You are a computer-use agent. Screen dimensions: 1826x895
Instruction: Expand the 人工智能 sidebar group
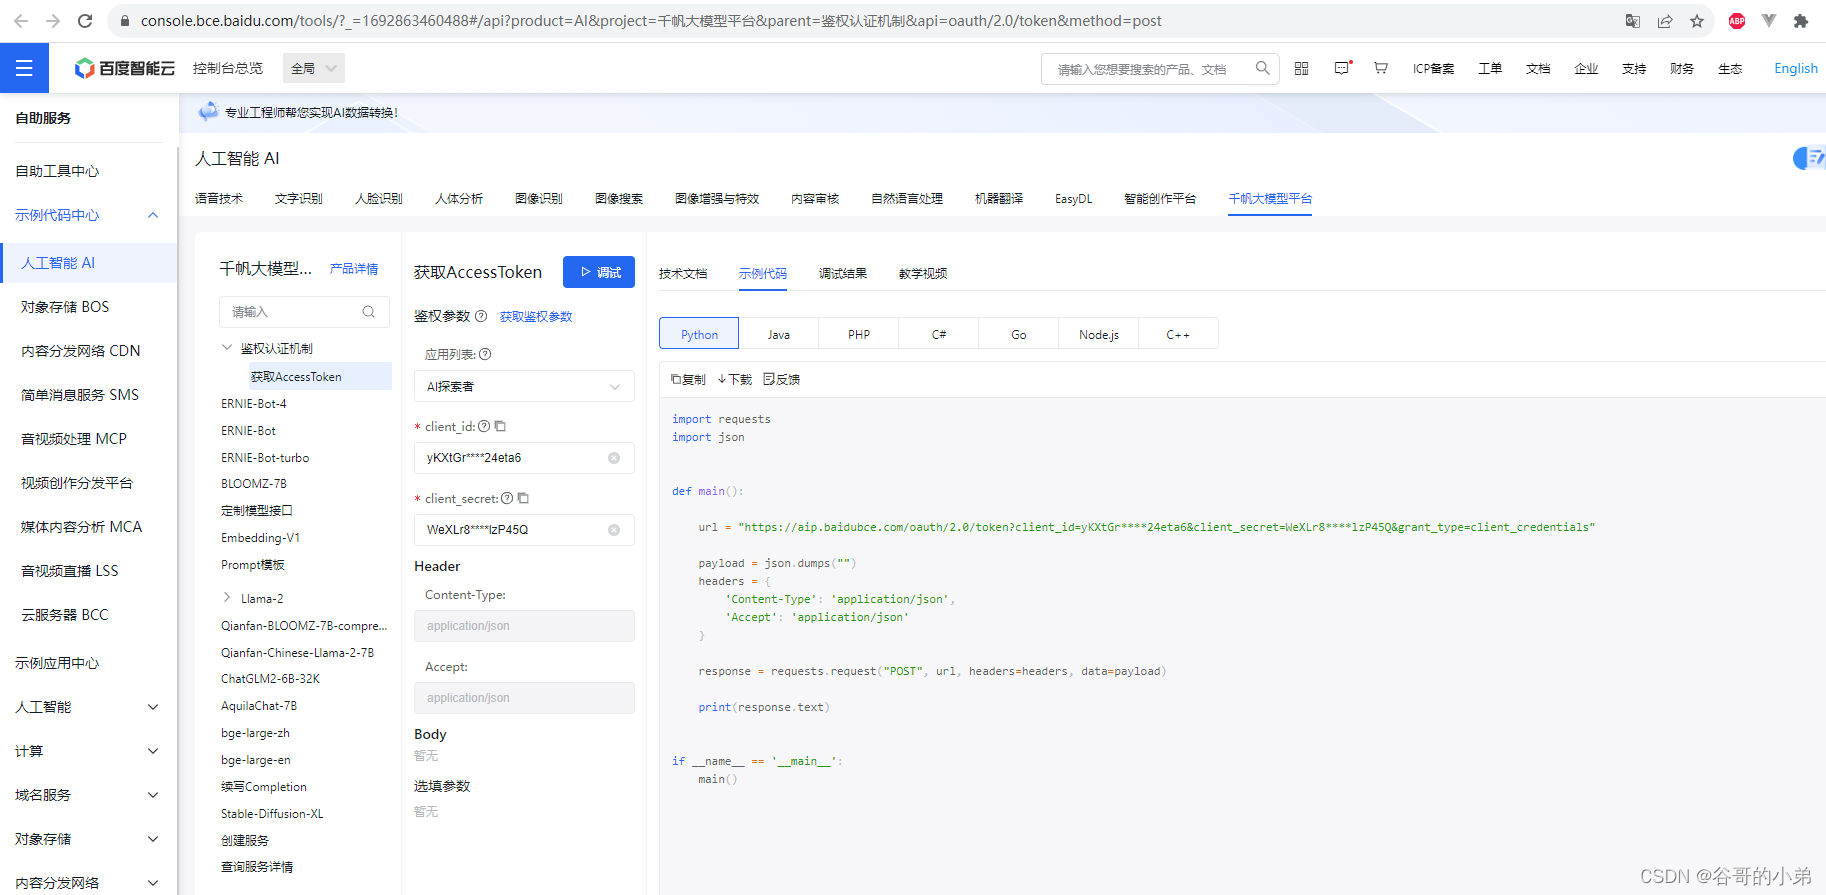(x=153, y=707)
